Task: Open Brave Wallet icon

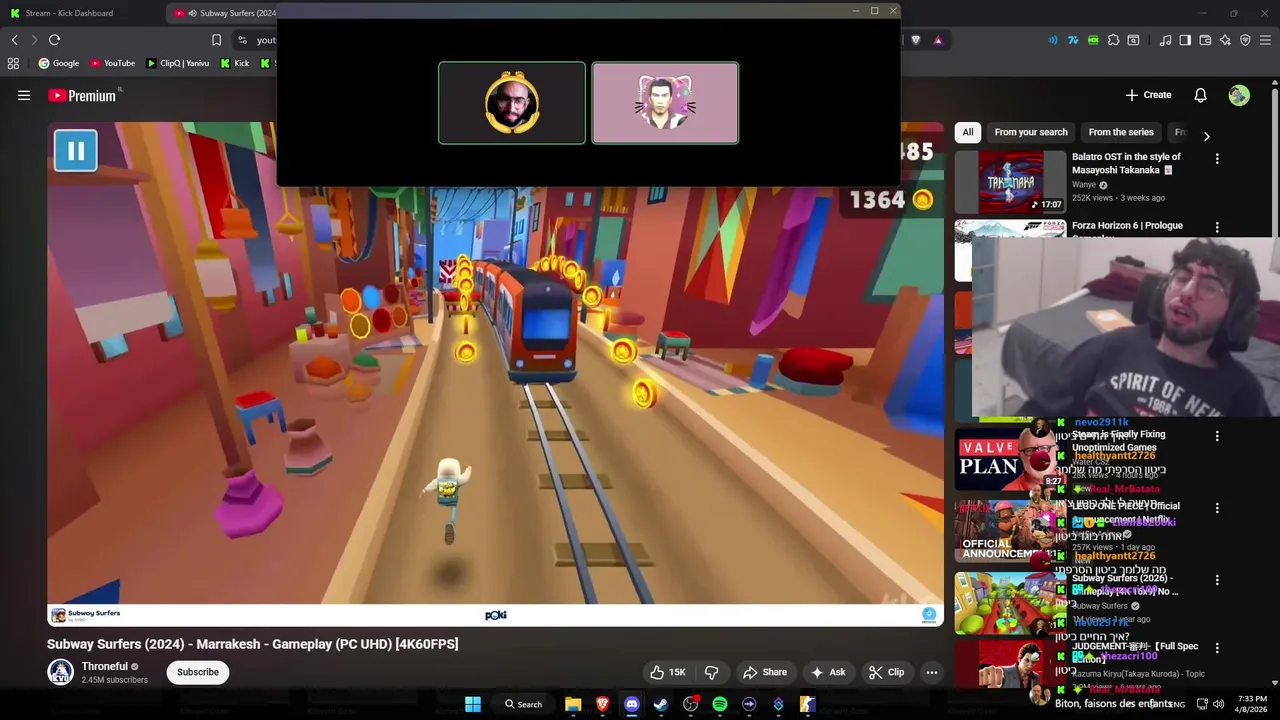Action: [1205, 40]
